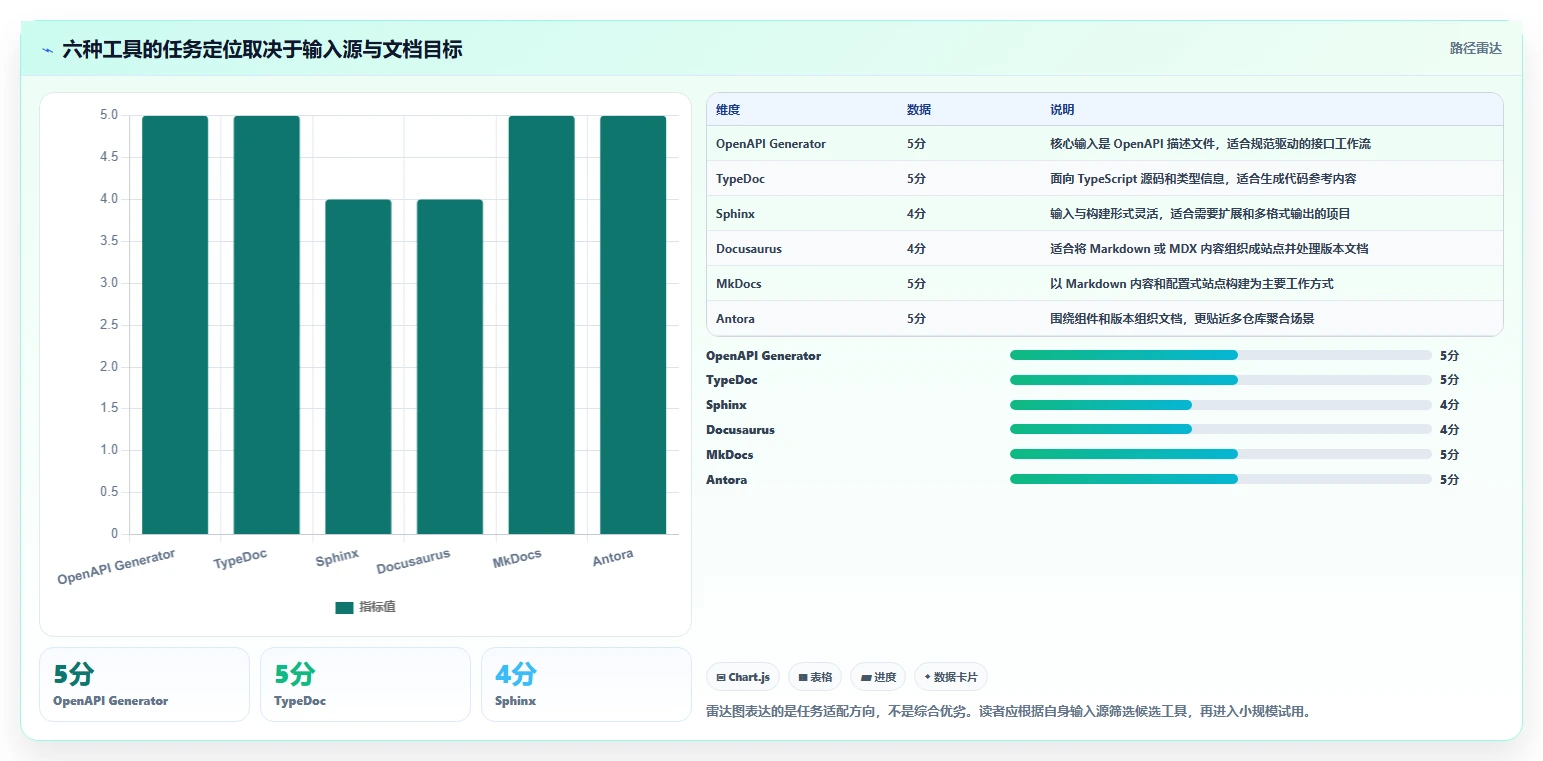Select the Docusaurus cell in the table
The image size is (1543, 761).
pos(749,249)
